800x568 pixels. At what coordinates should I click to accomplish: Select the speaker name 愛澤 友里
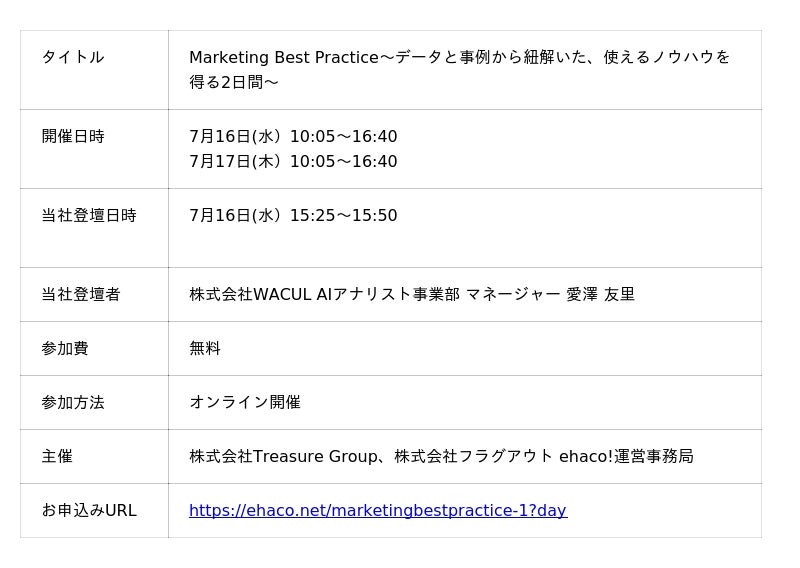(x=601, y=294)
